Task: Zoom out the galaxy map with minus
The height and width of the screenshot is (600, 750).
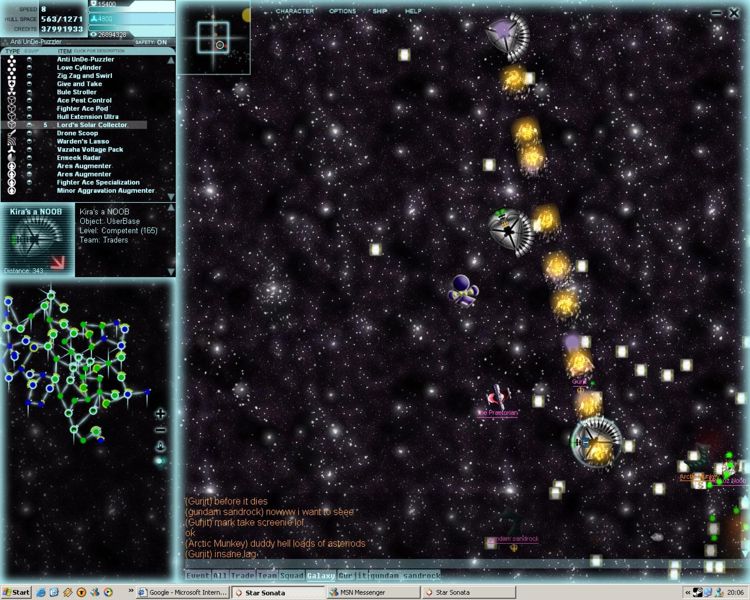Action: (x=160, y=430)
